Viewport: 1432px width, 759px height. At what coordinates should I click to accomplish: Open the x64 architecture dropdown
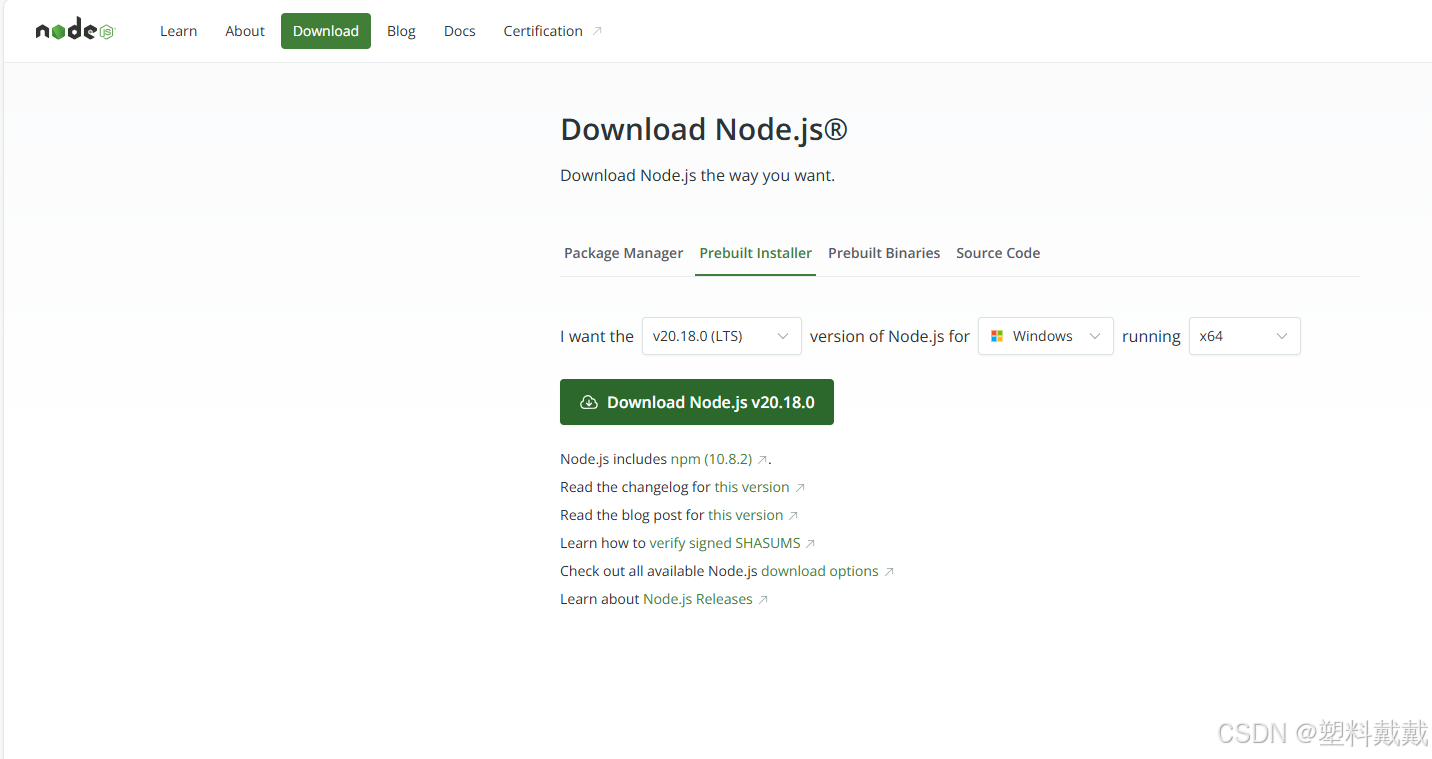point(1244,336)
